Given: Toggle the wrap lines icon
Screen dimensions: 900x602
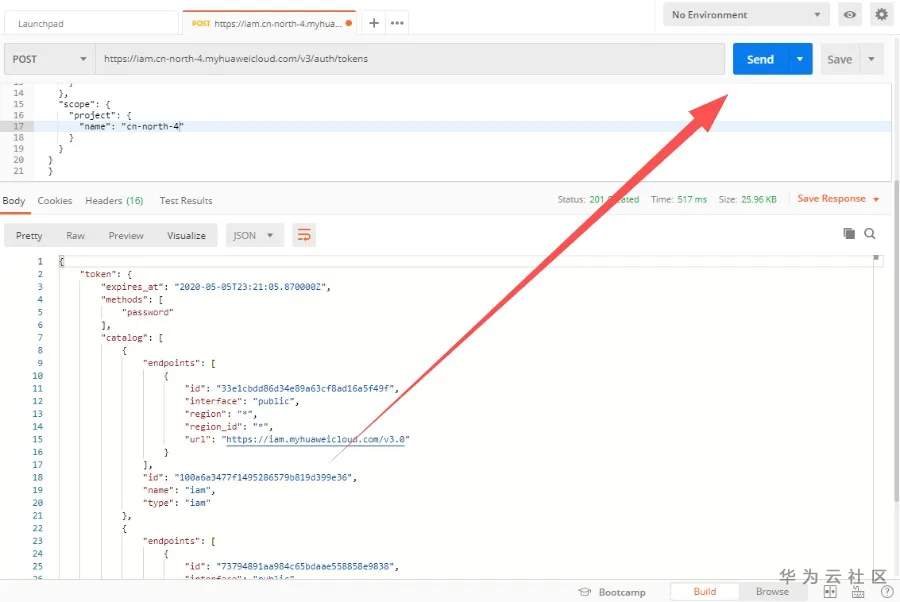Looking at the screenshot, I should click(x=304, y=235).
